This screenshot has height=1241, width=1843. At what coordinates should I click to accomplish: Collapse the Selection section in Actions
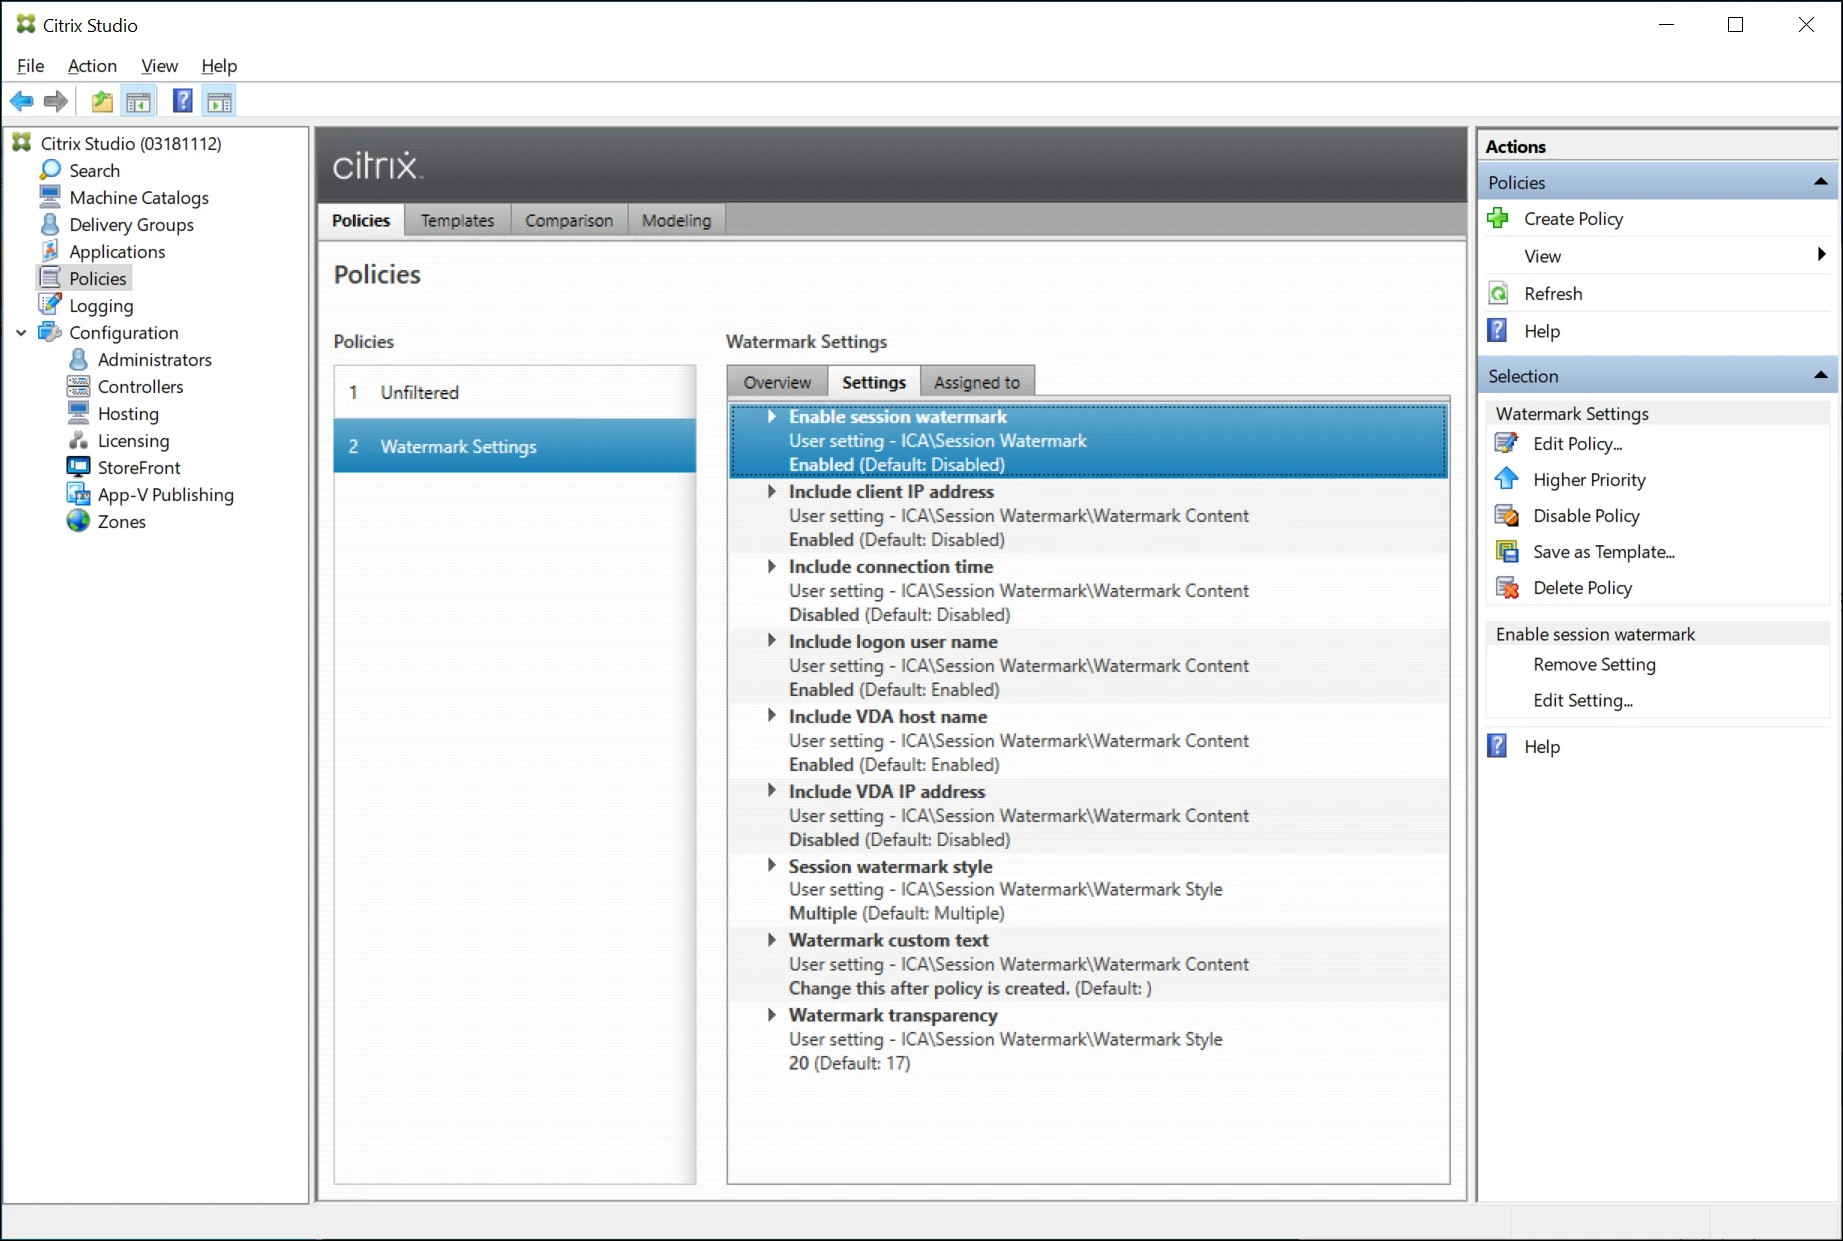coord(1820,376)
